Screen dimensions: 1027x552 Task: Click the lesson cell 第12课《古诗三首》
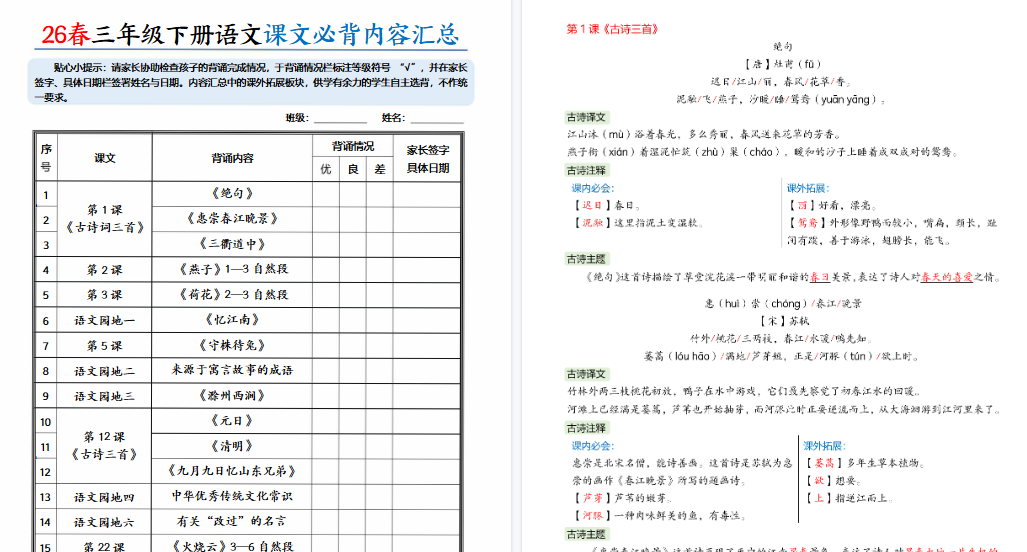(x=105, y=445)
